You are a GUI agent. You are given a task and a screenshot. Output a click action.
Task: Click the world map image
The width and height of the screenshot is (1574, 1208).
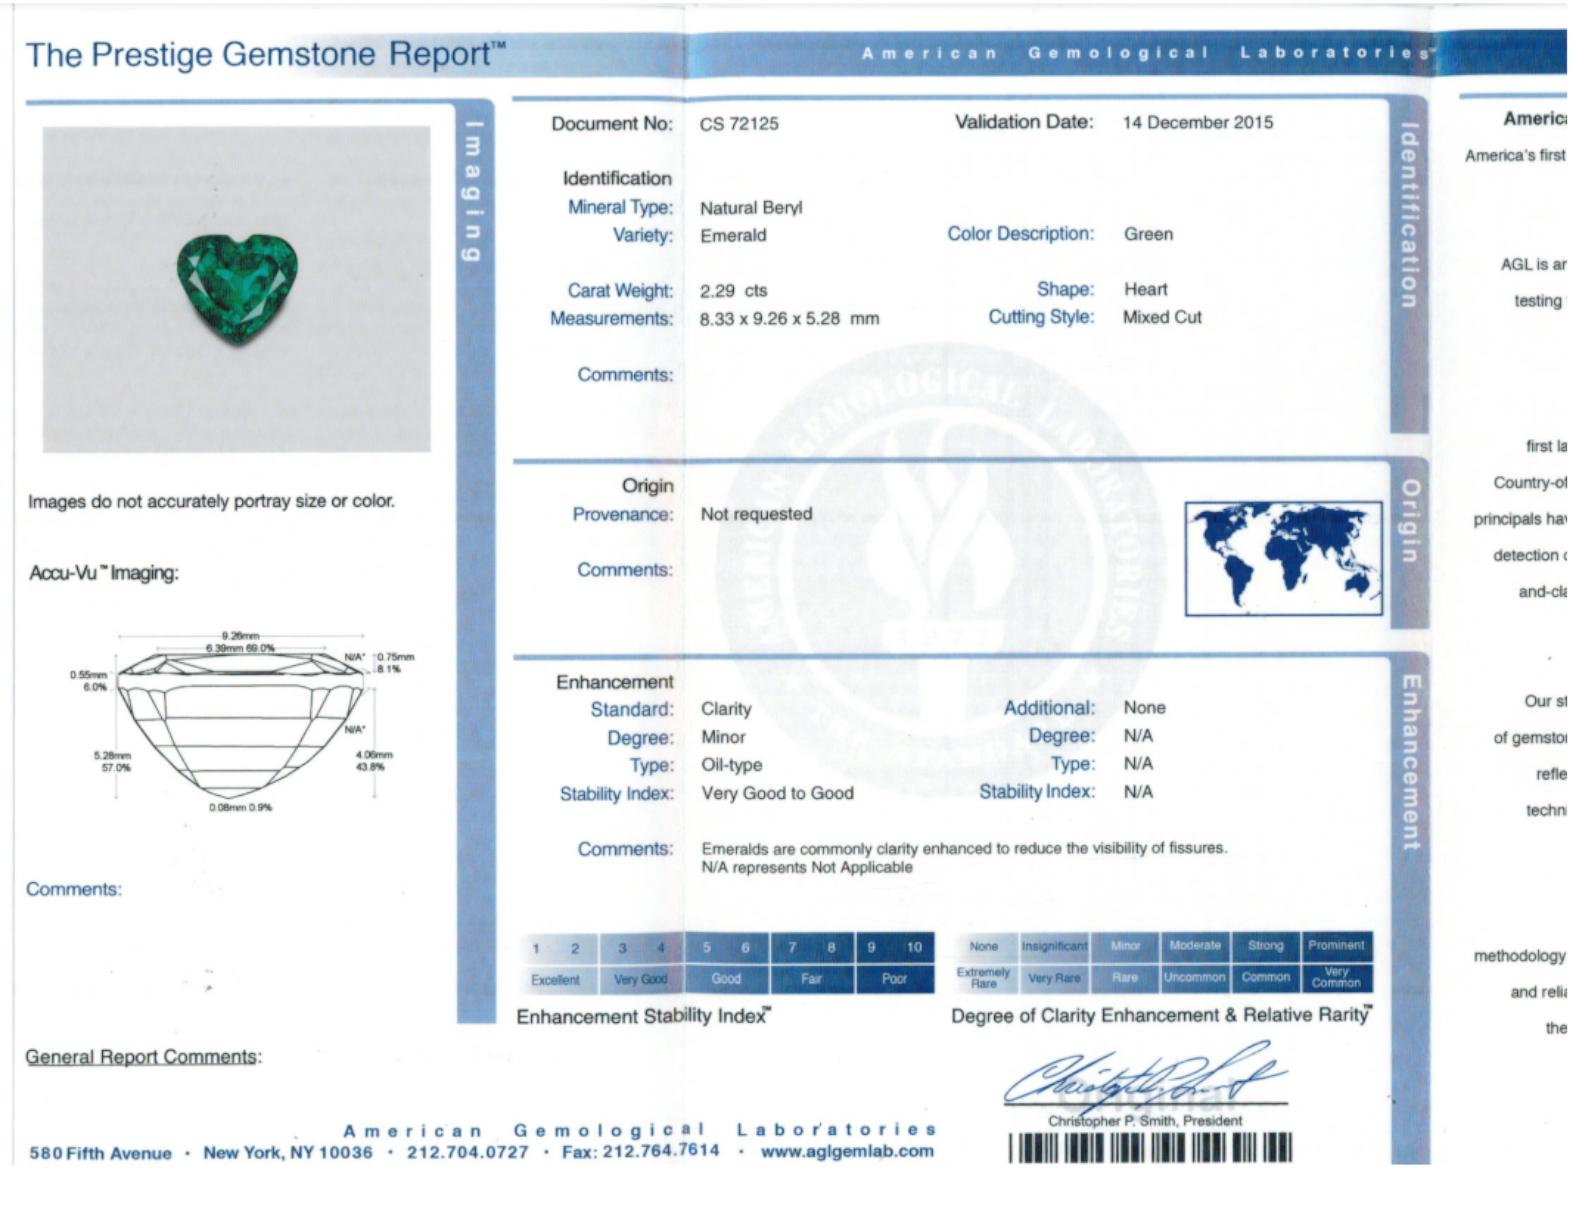(1283, 559)
